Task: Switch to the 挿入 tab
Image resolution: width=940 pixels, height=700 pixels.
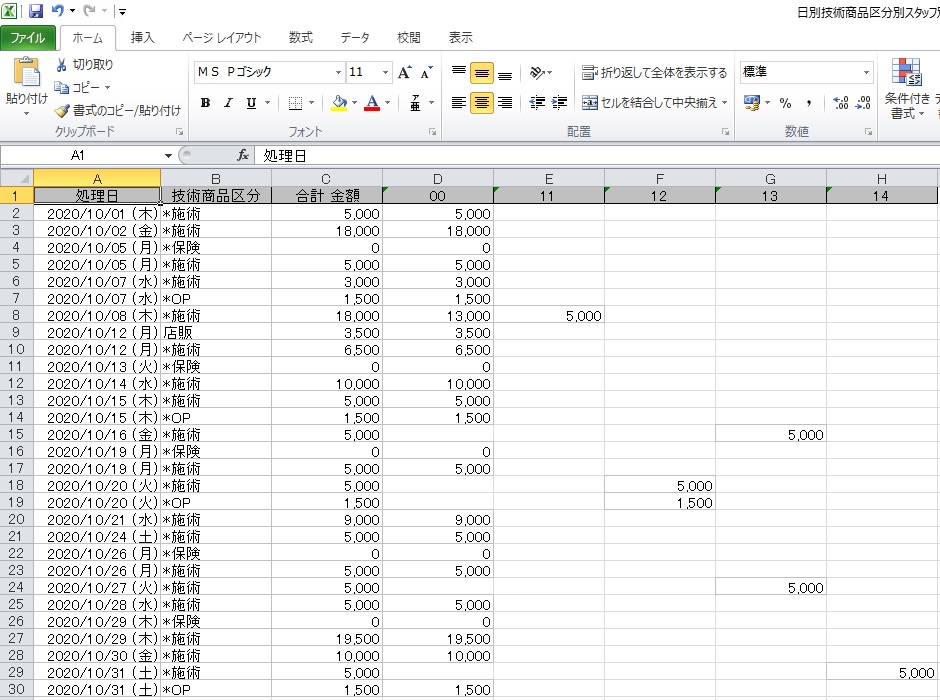Action: [143, 38]
